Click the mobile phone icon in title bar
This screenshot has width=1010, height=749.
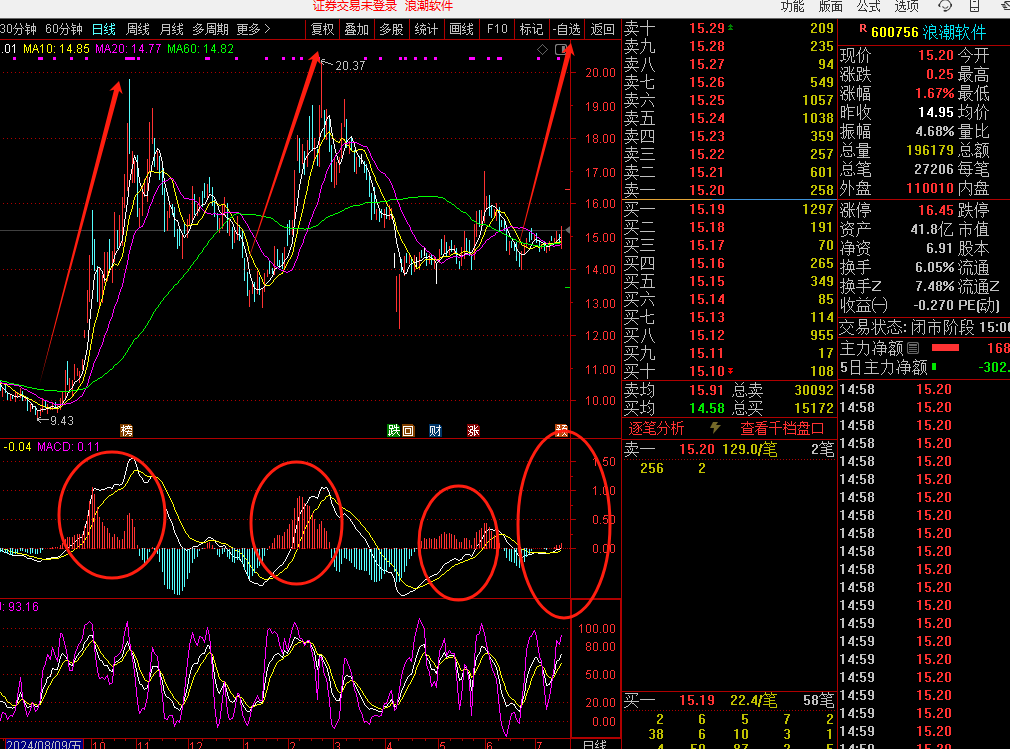tap(975, 6)
